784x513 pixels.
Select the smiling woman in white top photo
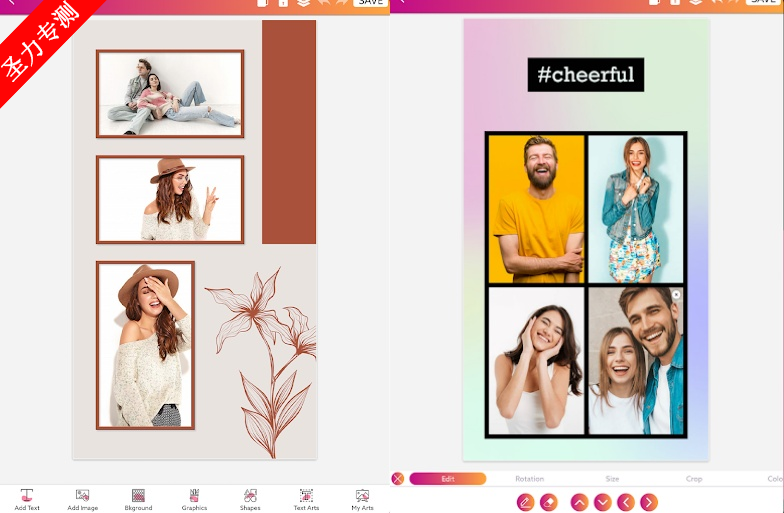[x=536, y=360]
